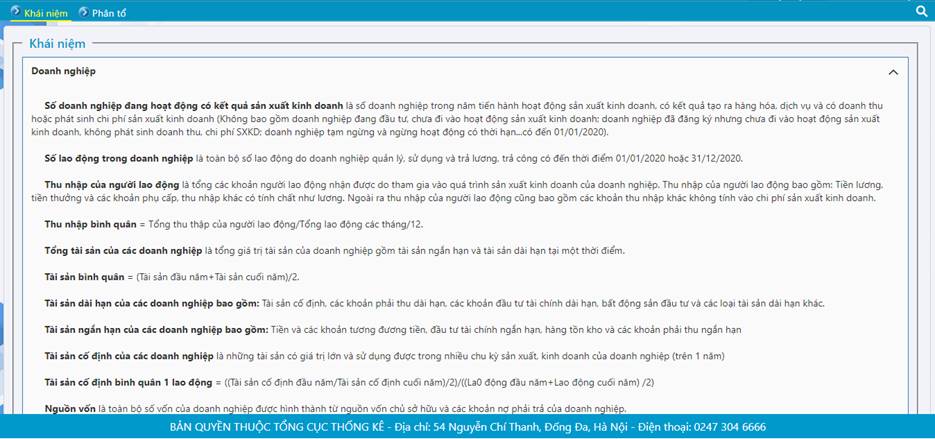
Task: Click the arrow icon beside Khái niệm tab
Action: (14, 12)
